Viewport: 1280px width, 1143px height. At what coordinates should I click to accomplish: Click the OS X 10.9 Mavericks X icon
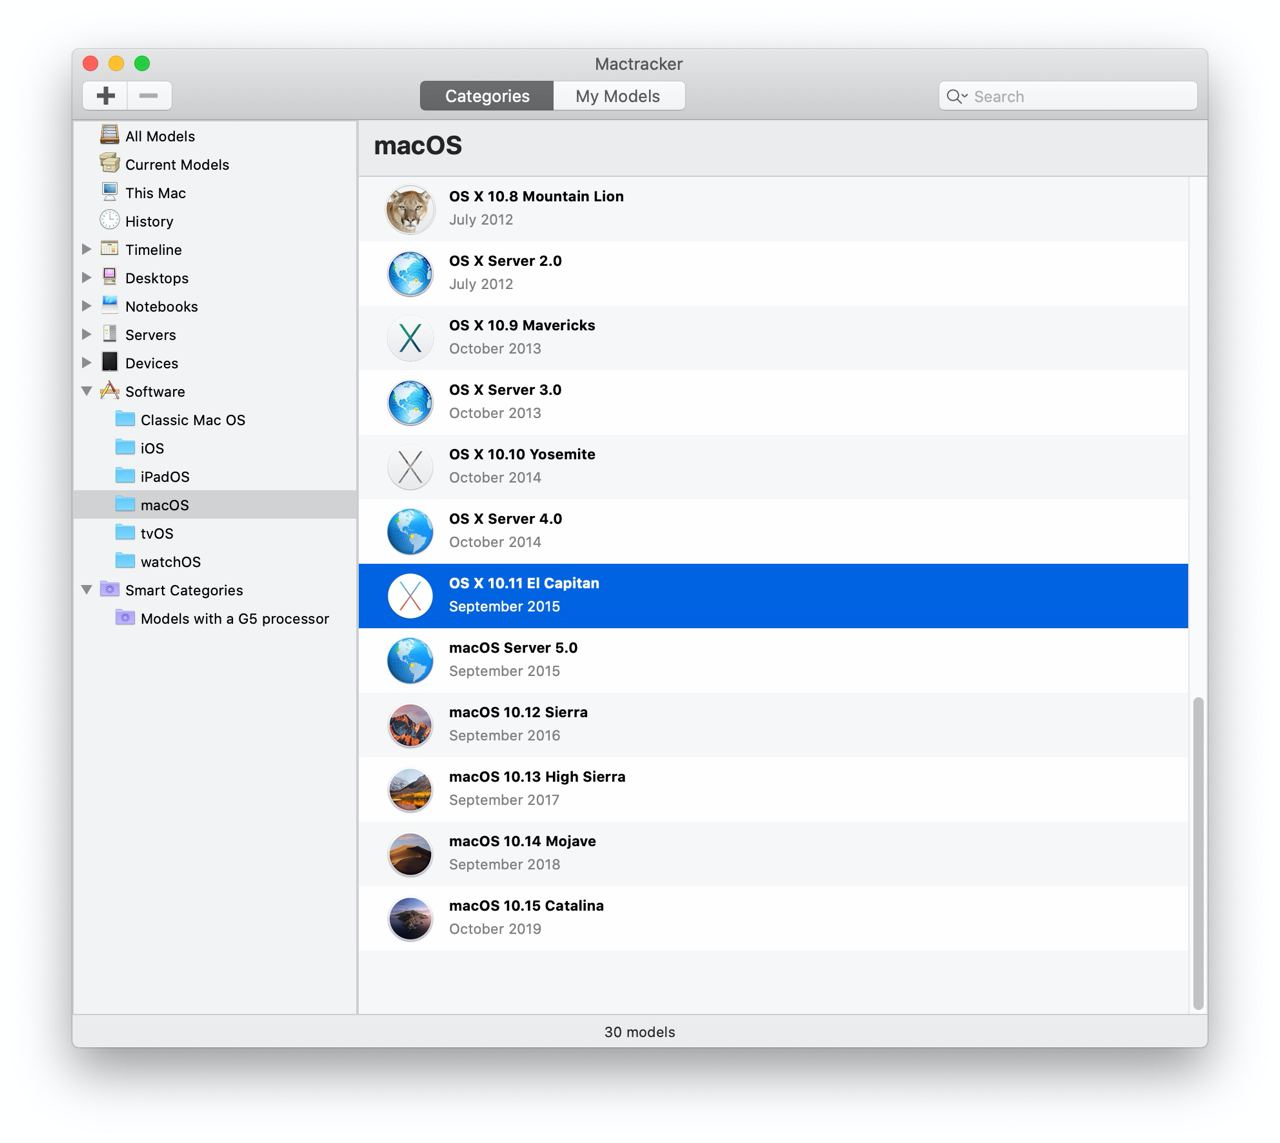(410, 338)
